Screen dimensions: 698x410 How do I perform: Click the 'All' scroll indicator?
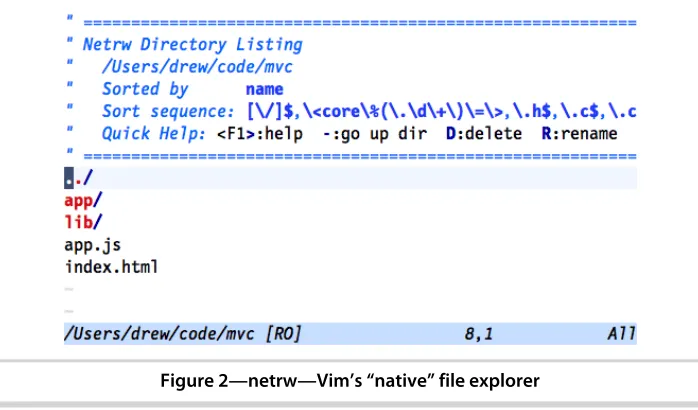coord(622,334)
